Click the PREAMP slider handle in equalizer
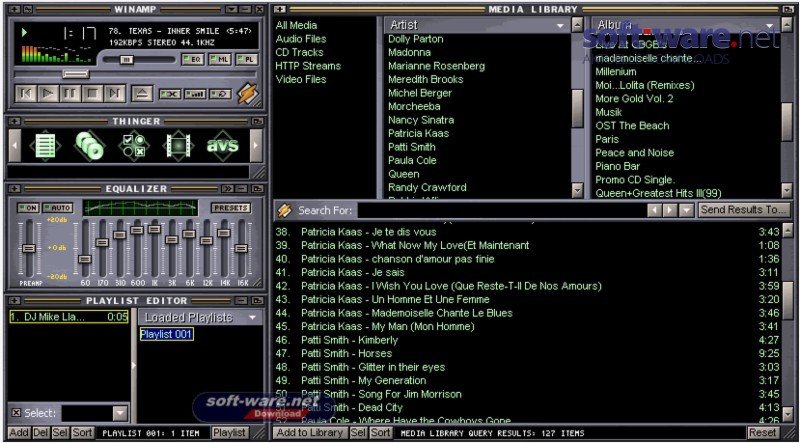This screenshot has width=800, height=443. click(29, 248)
